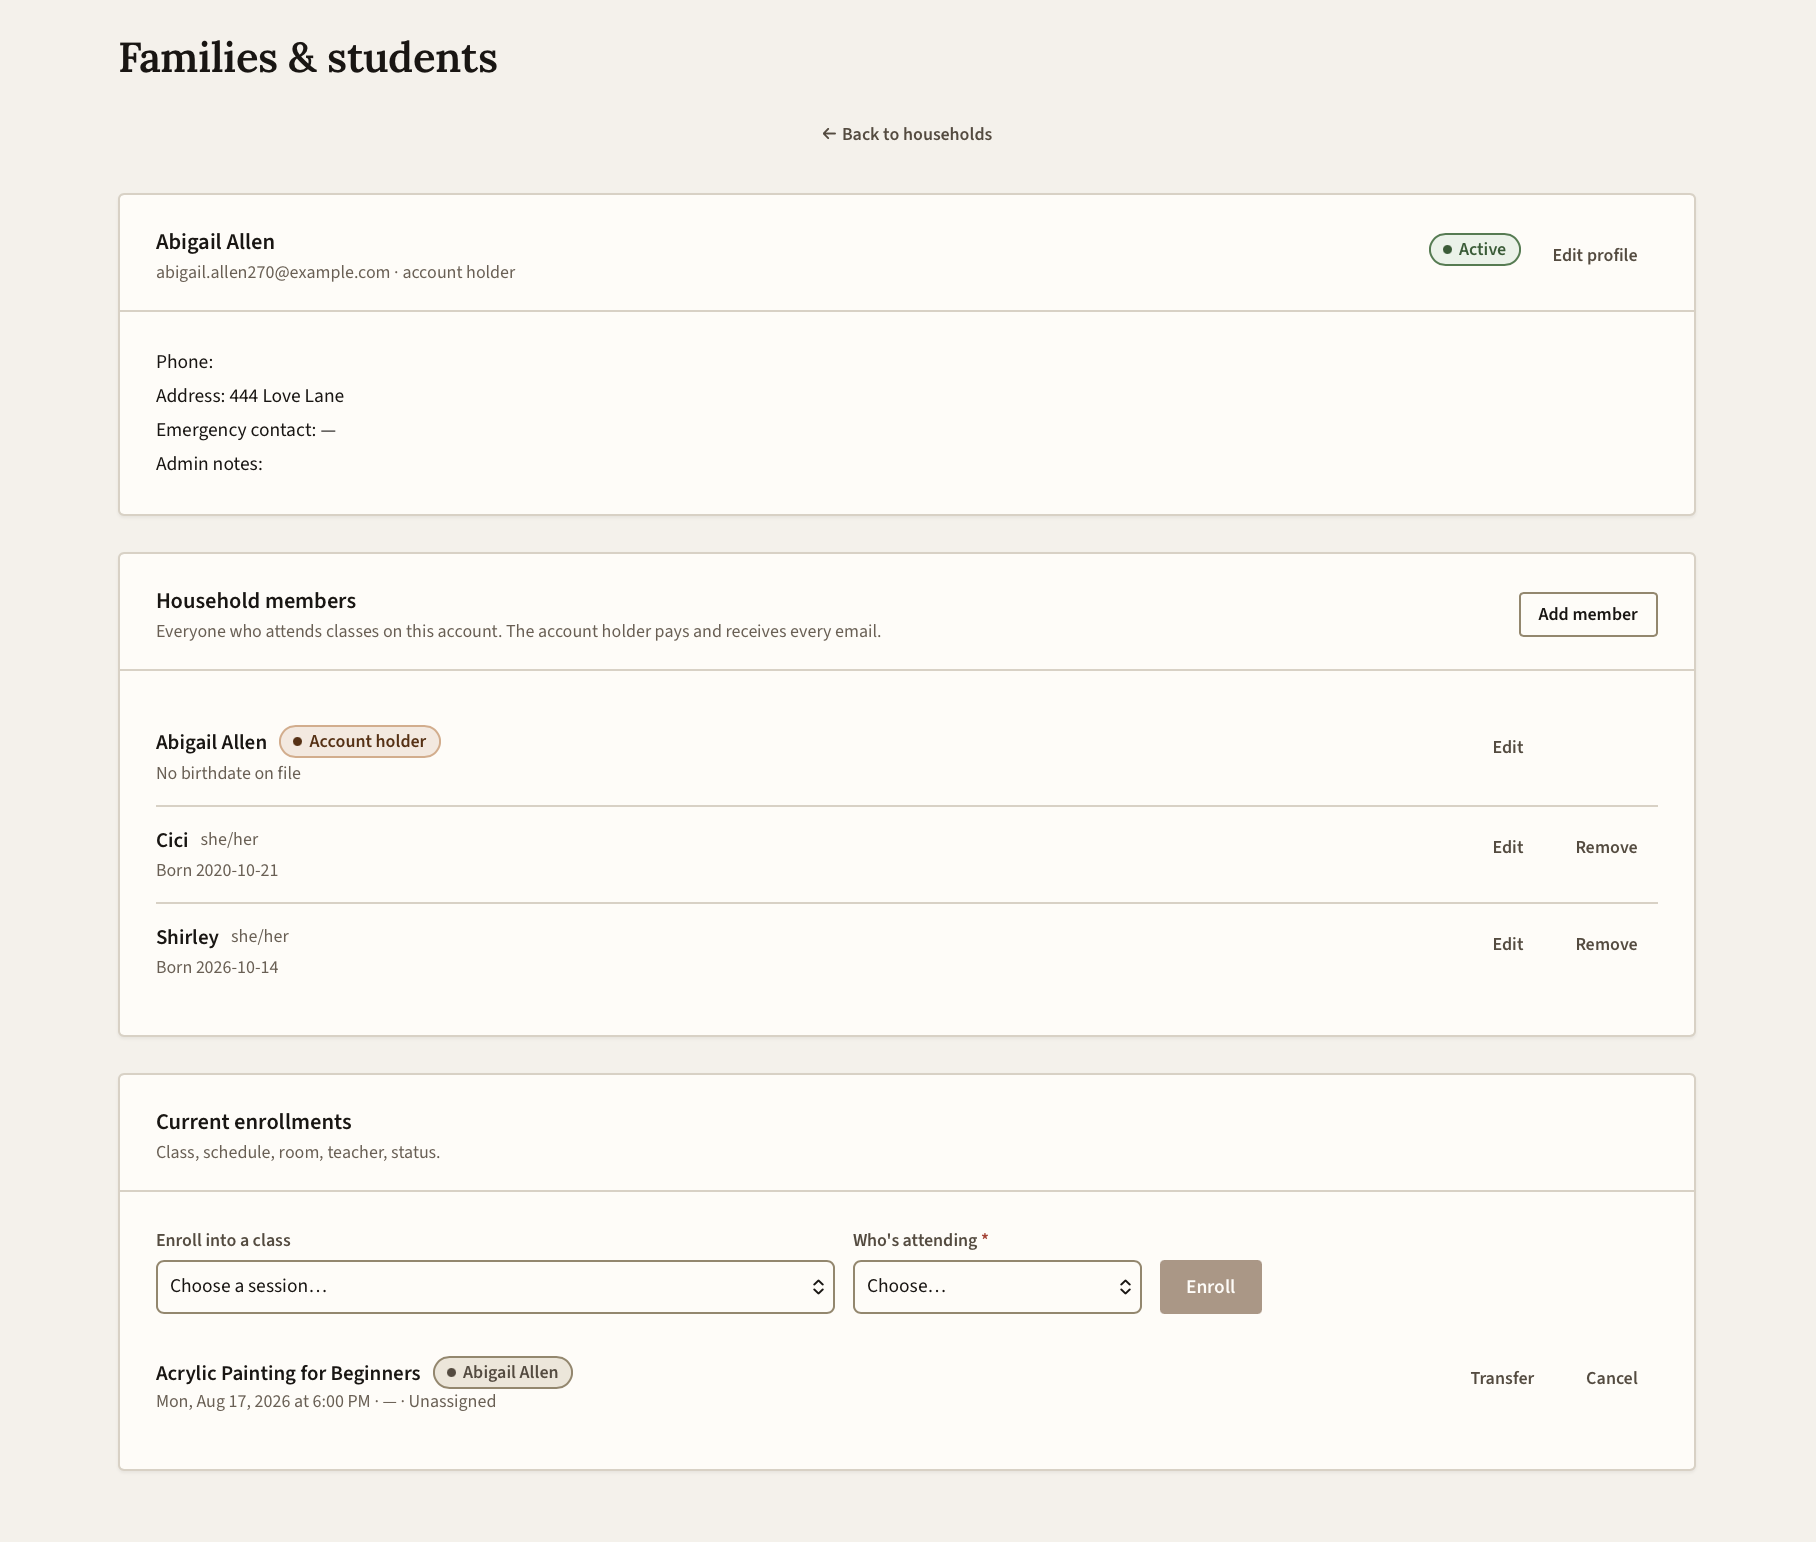Click the abigail.allen270@example.com email text
The height and width of the screenshot is (1542, 1816).
(273, 272)
